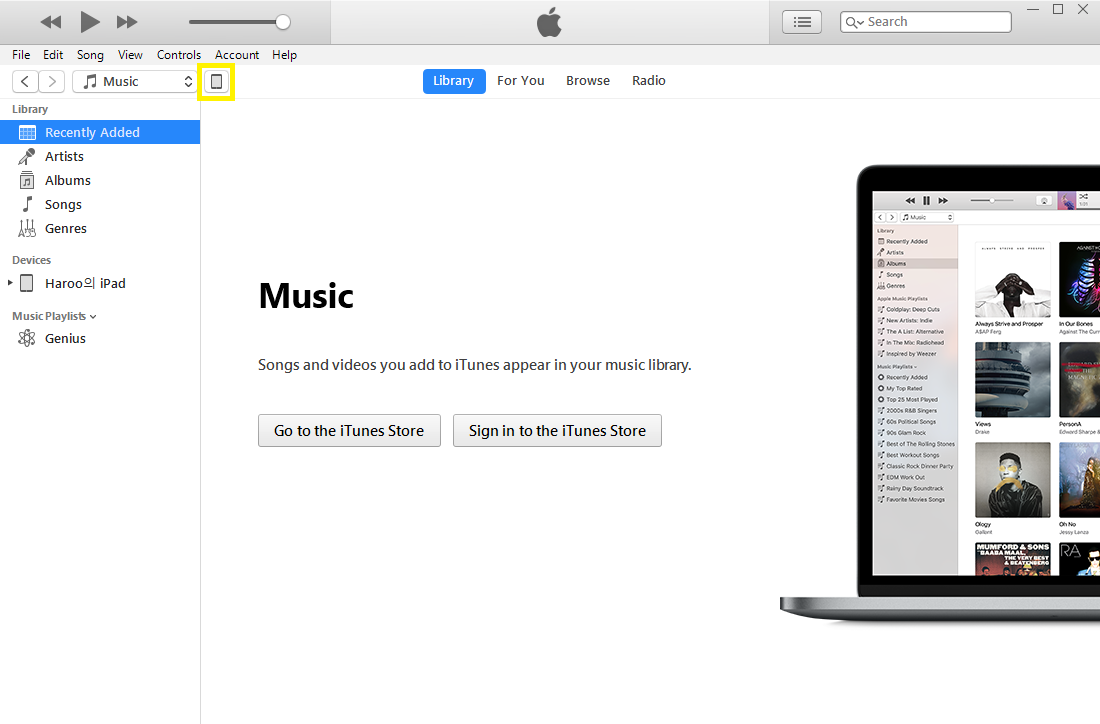Select Haroo iPad under Devices
1100x724 pixels.
pos(85,283)
